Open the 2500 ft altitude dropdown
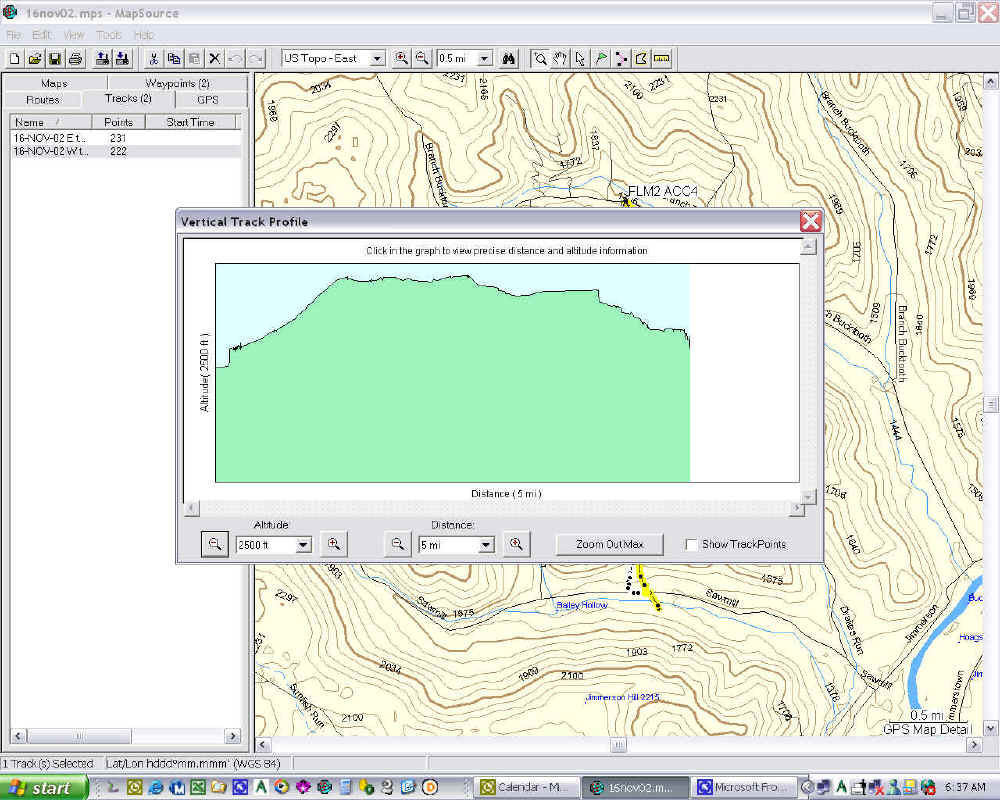The image size is (1000, 800). pyautogui.click(x=304, y=545)
